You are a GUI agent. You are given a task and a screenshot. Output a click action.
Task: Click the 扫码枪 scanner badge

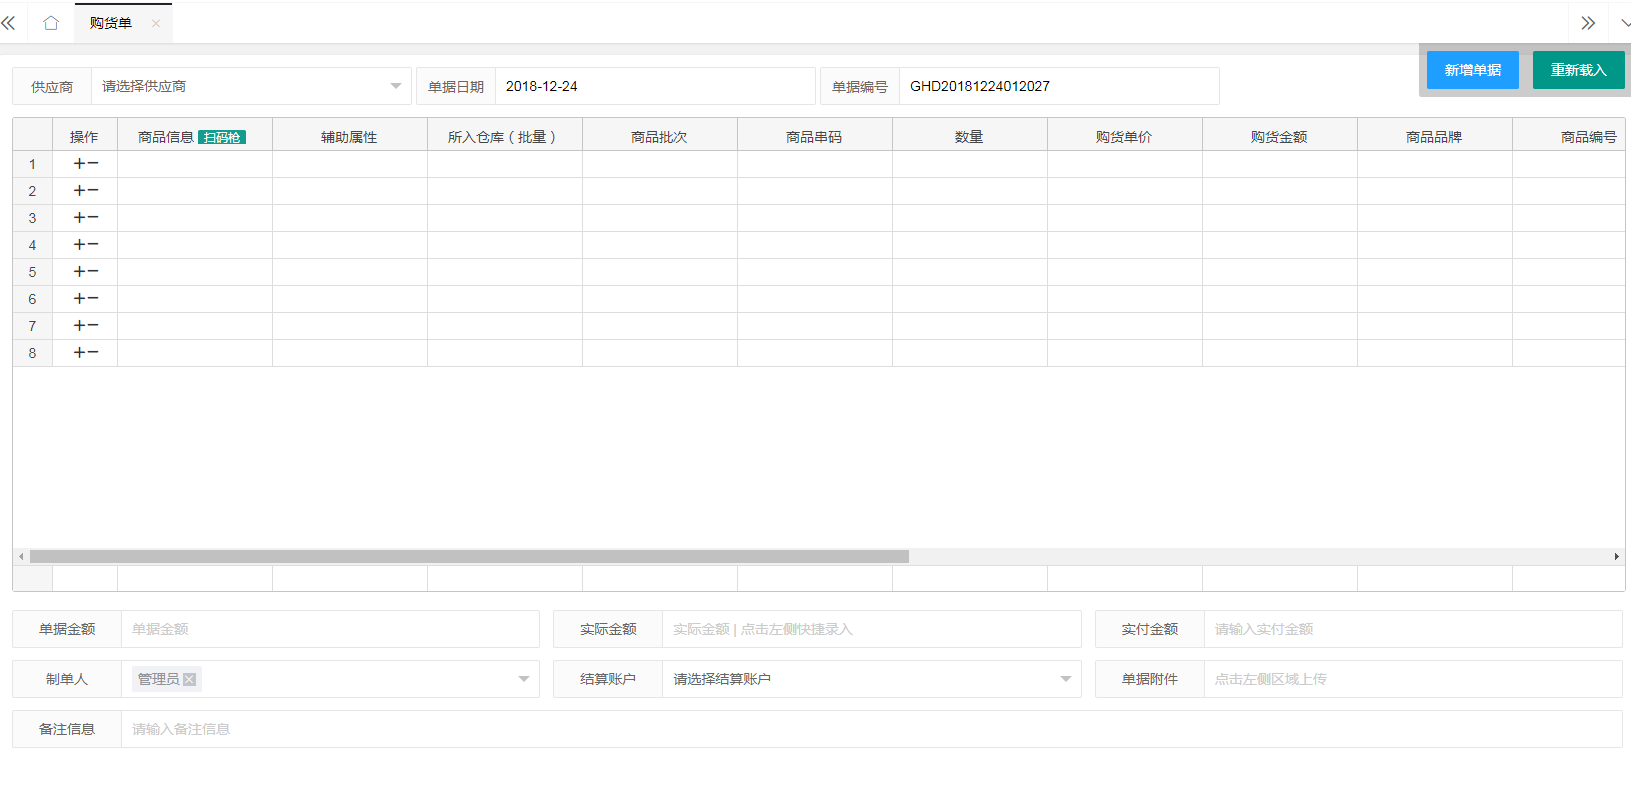221,137
